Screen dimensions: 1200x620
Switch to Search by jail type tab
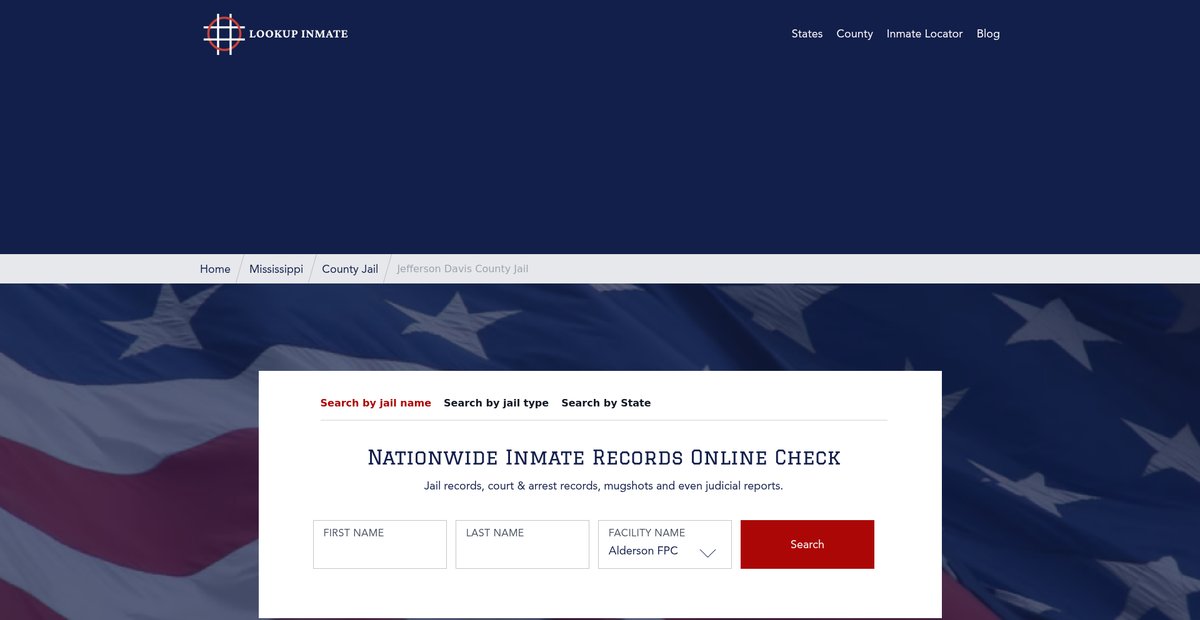pyautogui.click(x=496, y=403)
